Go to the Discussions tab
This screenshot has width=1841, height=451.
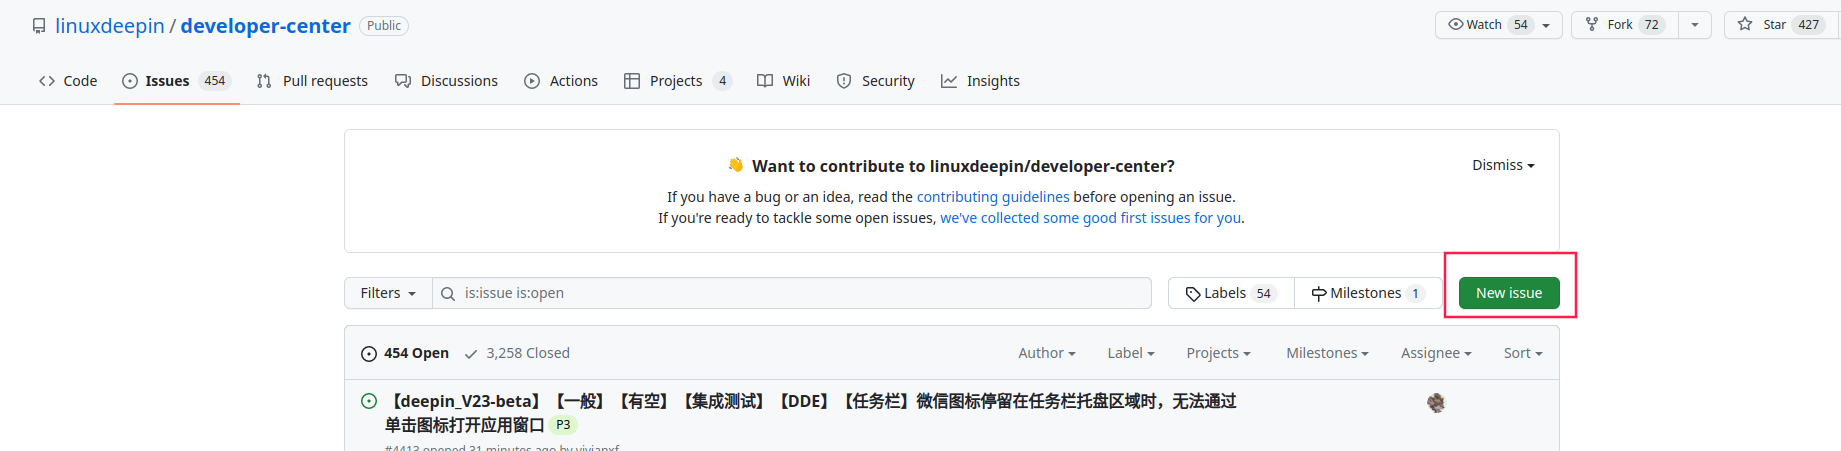click(x=446, y=81)
